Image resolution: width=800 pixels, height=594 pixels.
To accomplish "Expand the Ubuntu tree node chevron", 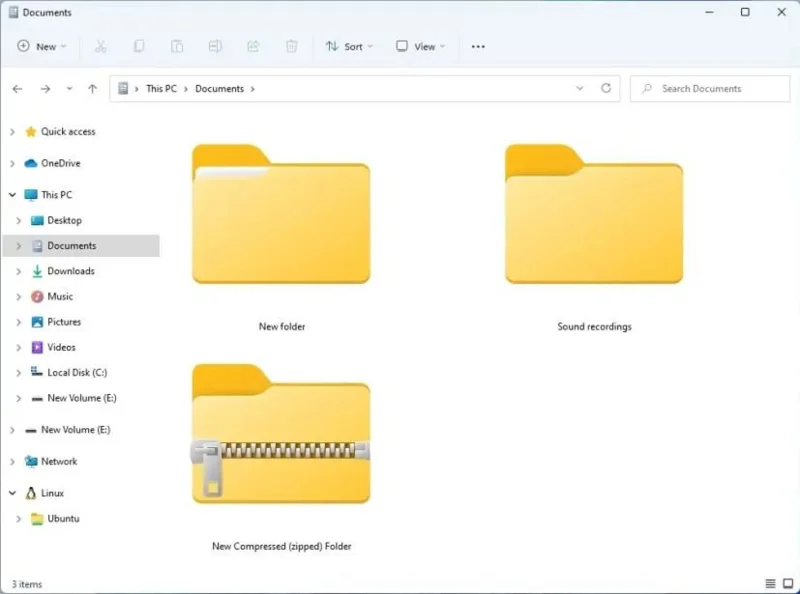I will [18, 519].
